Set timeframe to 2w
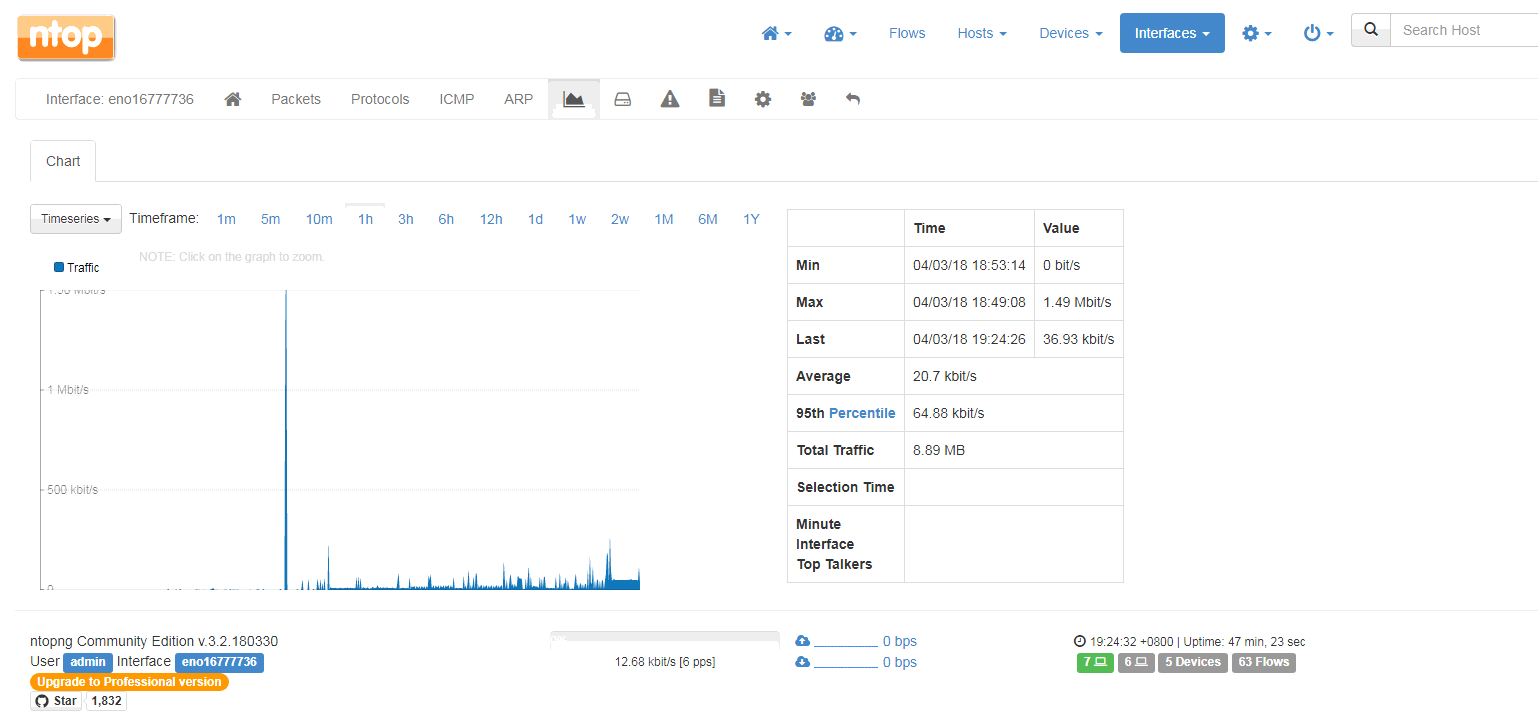1538x721 pixels. (620, 219)
